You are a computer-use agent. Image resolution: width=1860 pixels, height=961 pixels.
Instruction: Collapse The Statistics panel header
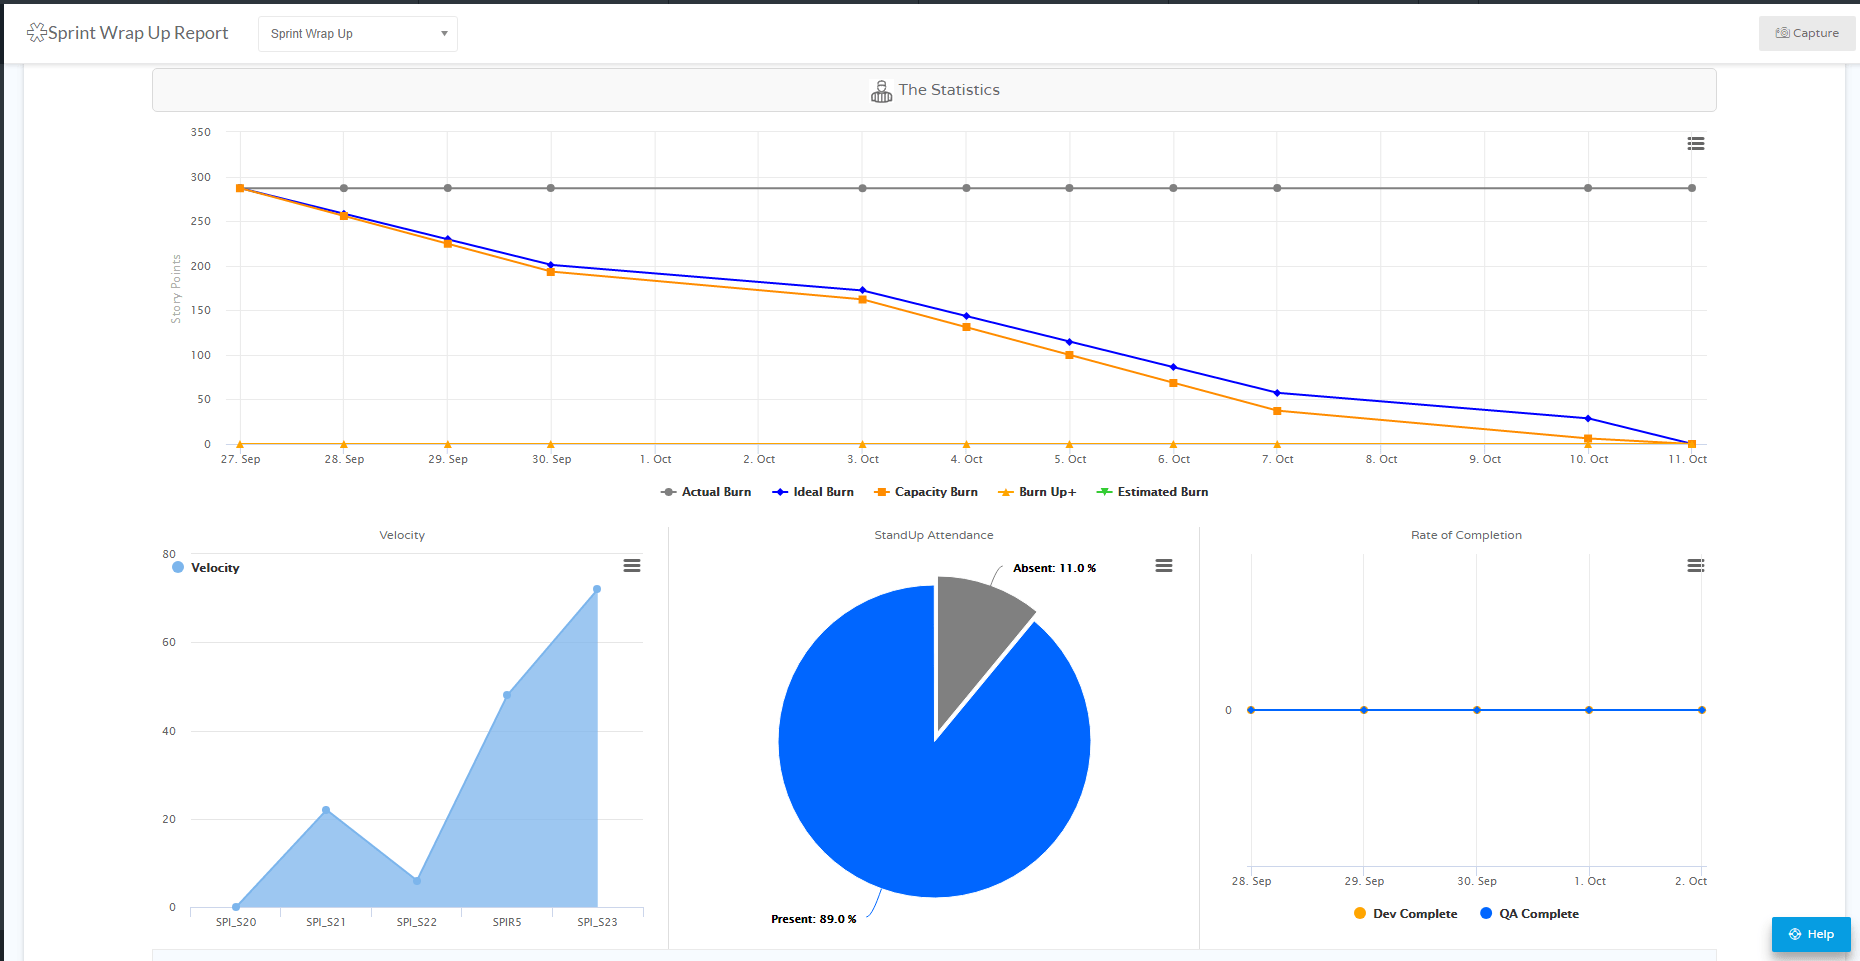point(934,90)
